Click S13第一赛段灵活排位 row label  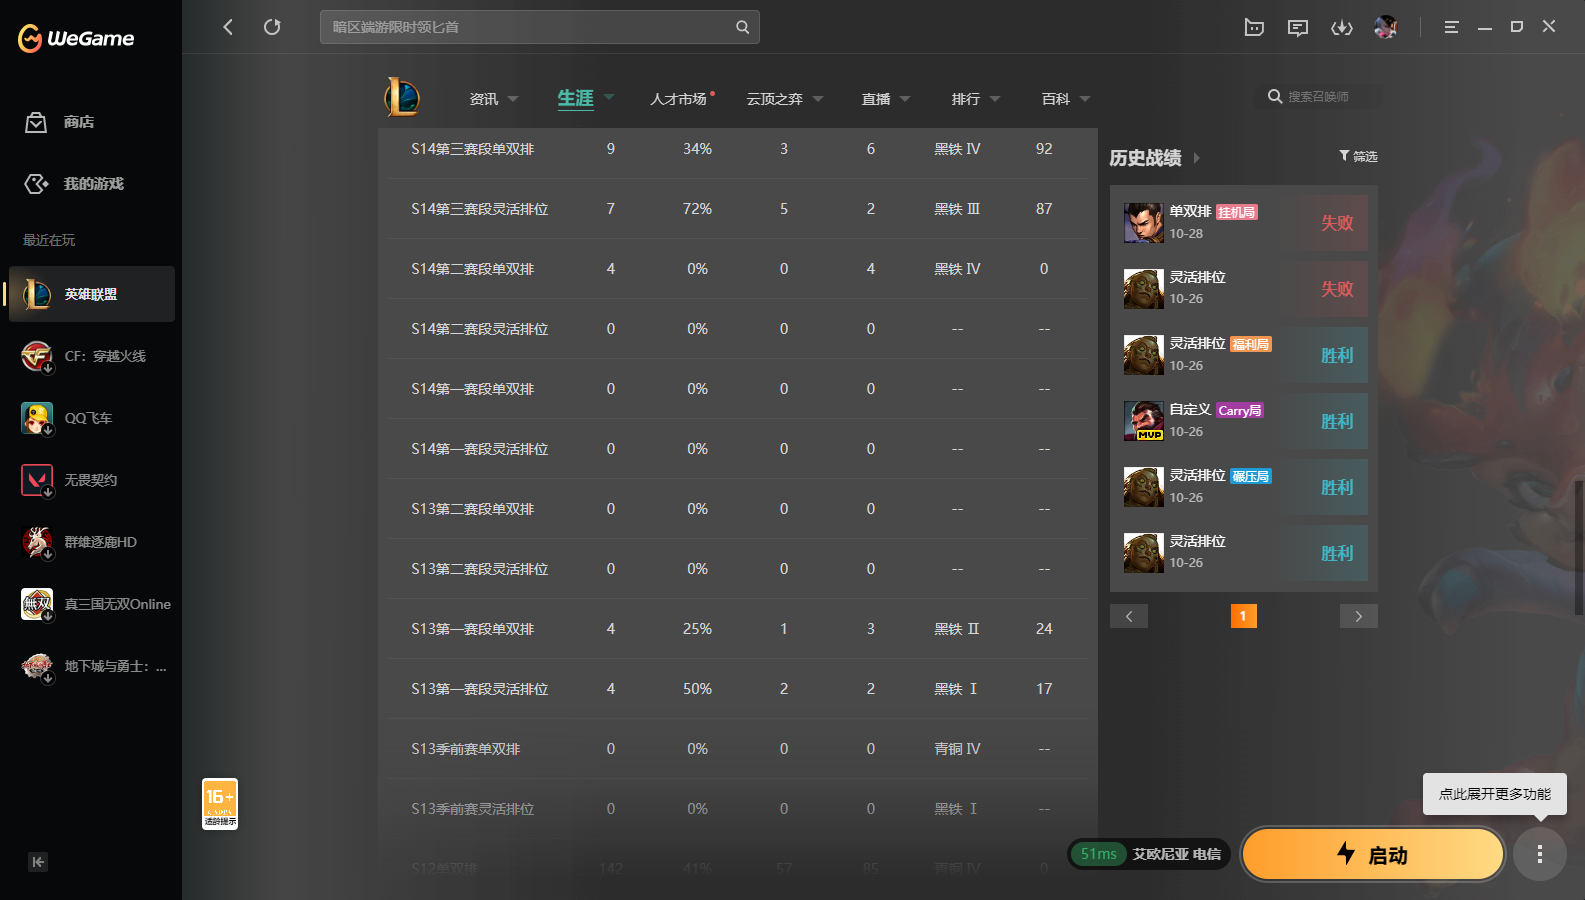479,689
